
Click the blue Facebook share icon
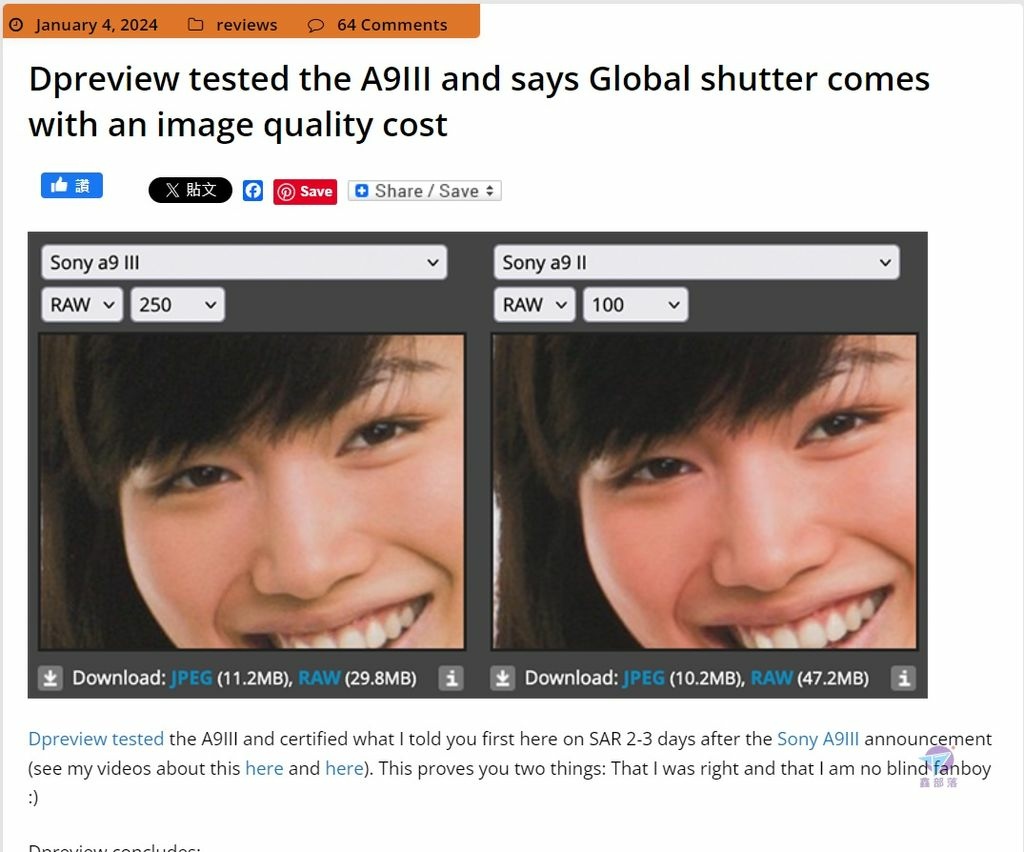(253, 191)
